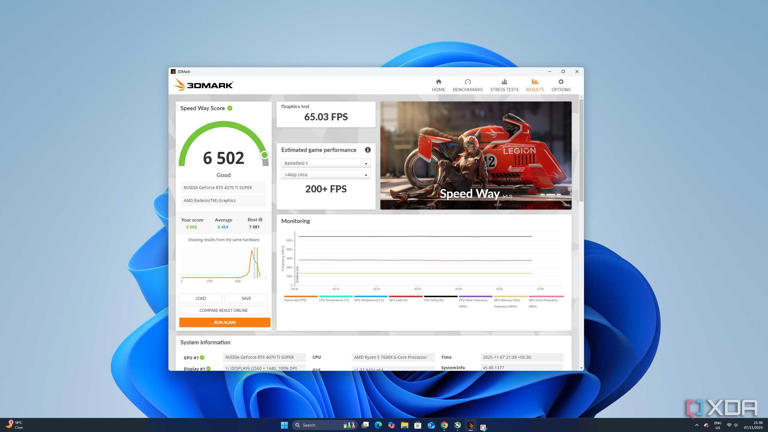The image size is (768, 432).
Task: Click the green valid-score checkmark icon
Action: point(230,108)
